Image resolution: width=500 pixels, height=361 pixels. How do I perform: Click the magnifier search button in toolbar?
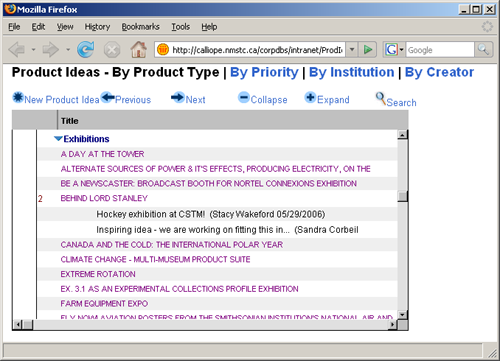tap(483, 50)
